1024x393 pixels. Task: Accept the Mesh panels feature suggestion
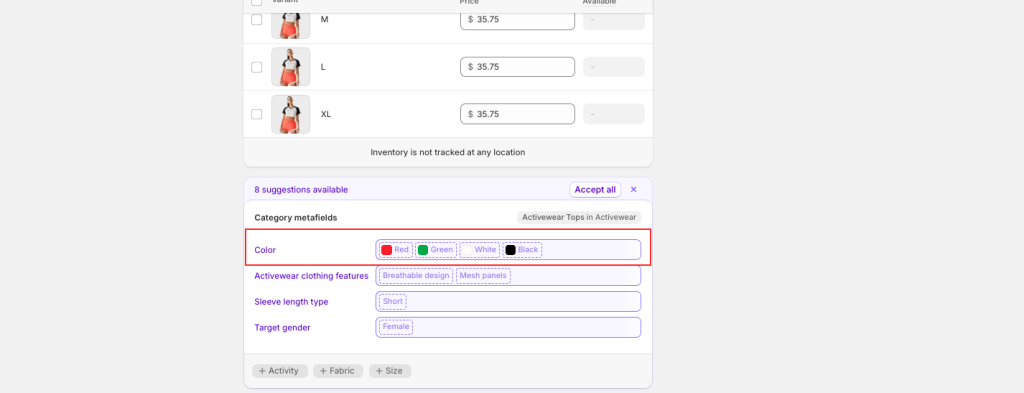(483, 275)
